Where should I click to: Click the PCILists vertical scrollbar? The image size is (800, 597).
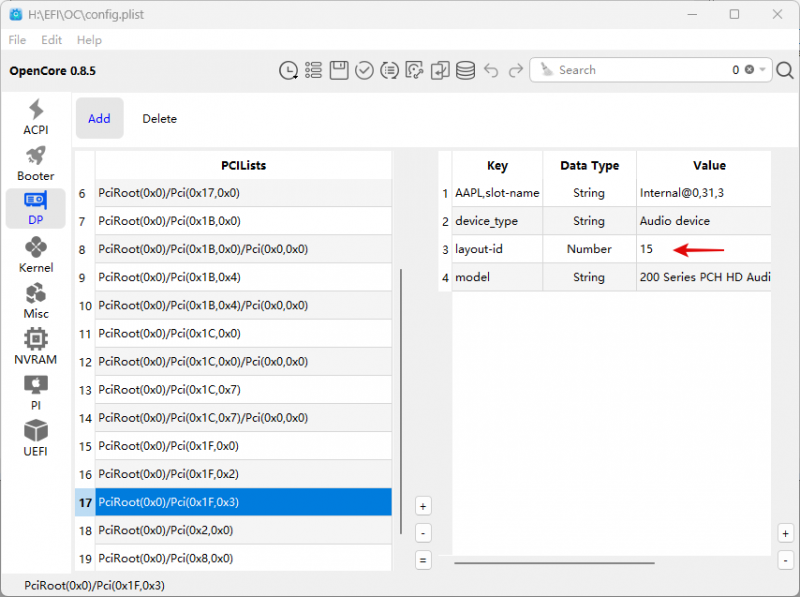tap(401, 400)
